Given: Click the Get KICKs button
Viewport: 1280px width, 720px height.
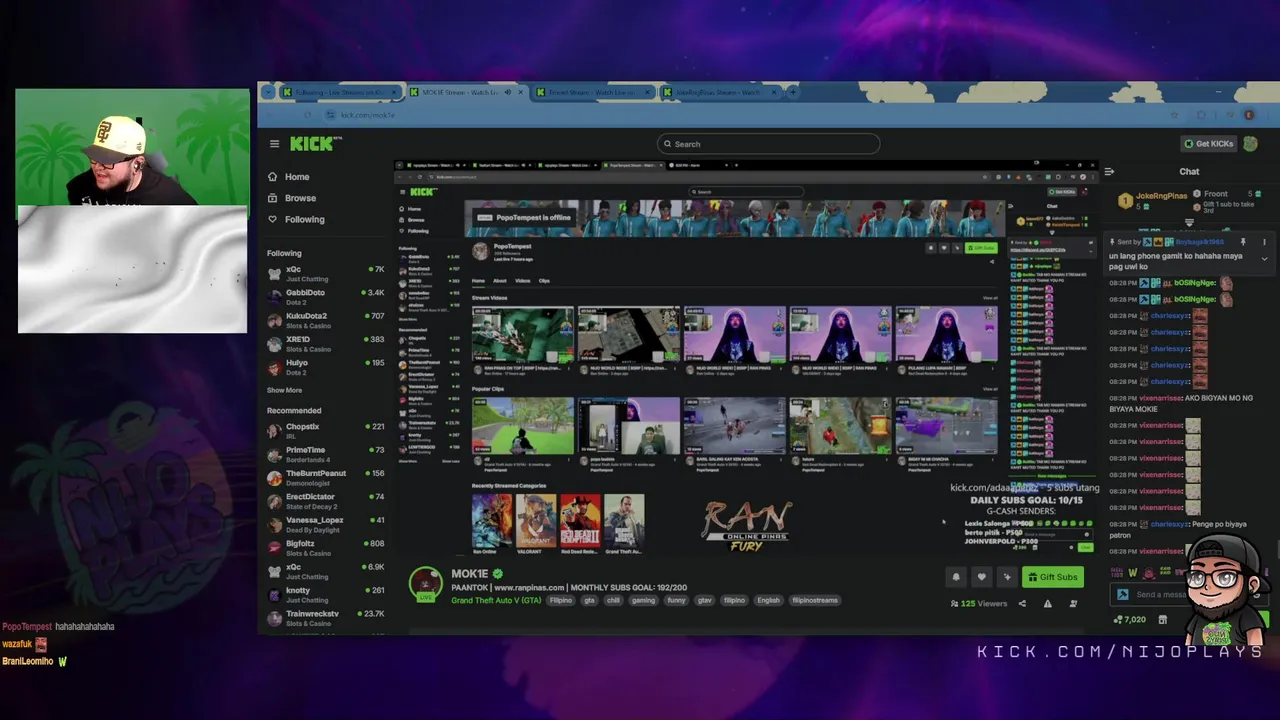Looking at the screenshot, I should pyautogui.click(x=1208, y=144).
